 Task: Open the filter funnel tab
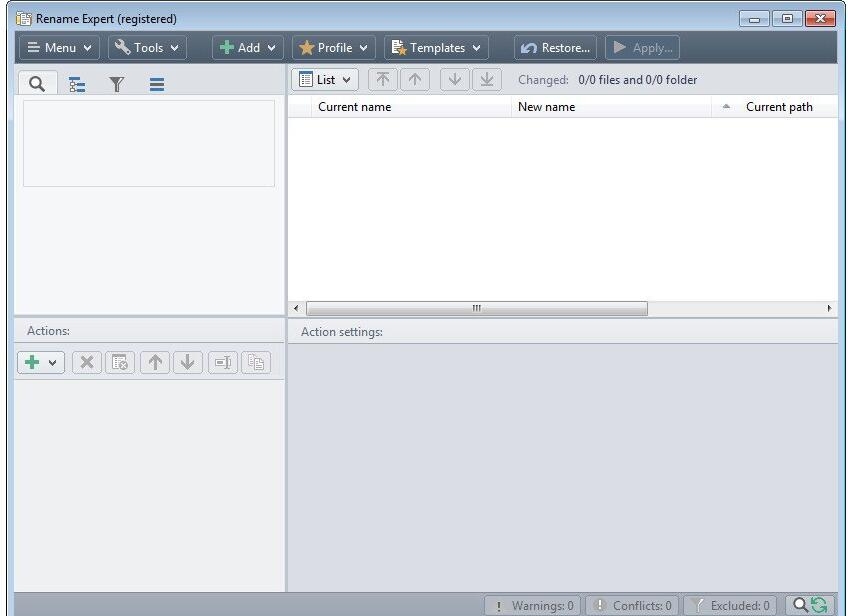pos(117,84)
